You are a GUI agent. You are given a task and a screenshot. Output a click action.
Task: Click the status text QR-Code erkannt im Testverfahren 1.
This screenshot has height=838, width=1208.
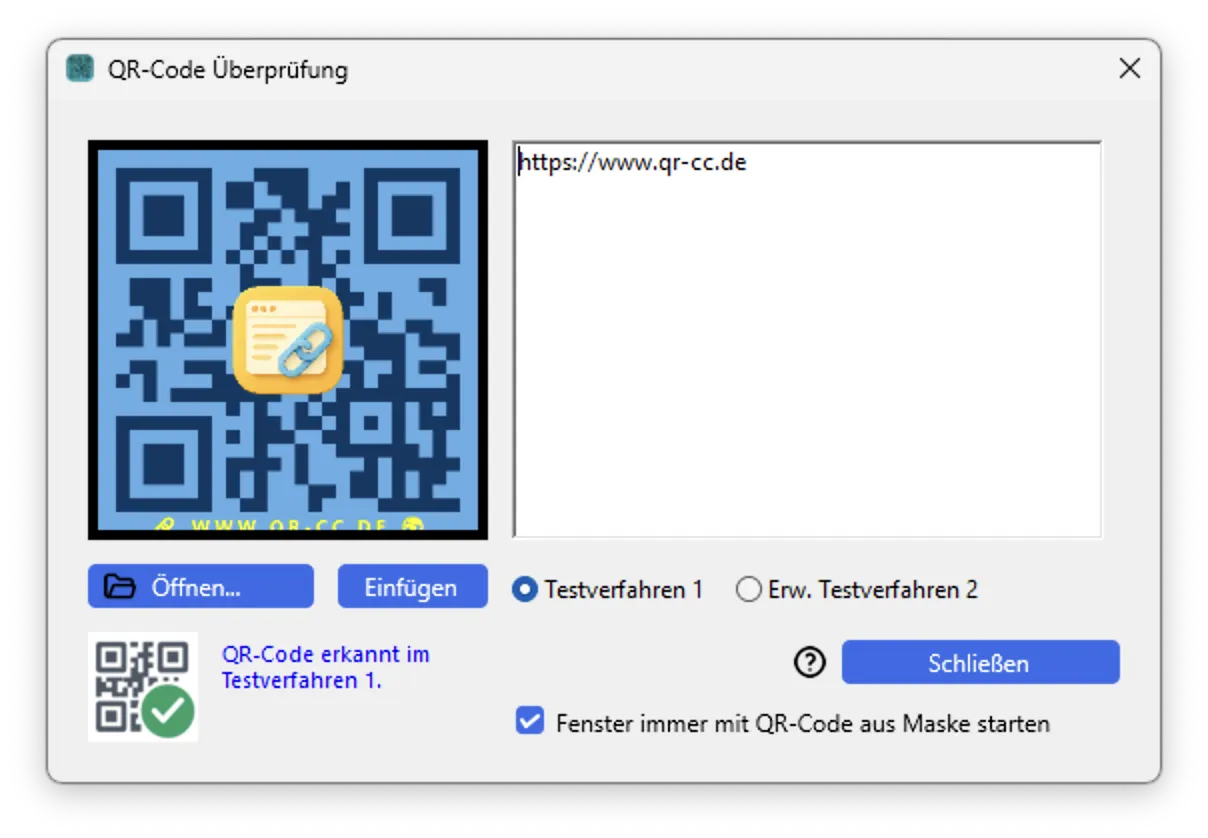[325, 667]
